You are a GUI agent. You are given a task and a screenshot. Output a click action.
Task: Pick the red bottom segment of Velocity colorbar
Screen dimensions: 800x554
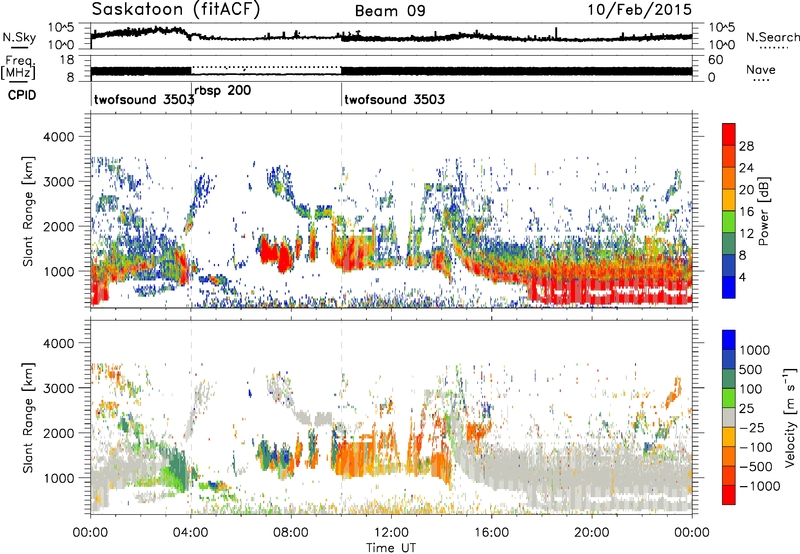click(x=729, y=495)
